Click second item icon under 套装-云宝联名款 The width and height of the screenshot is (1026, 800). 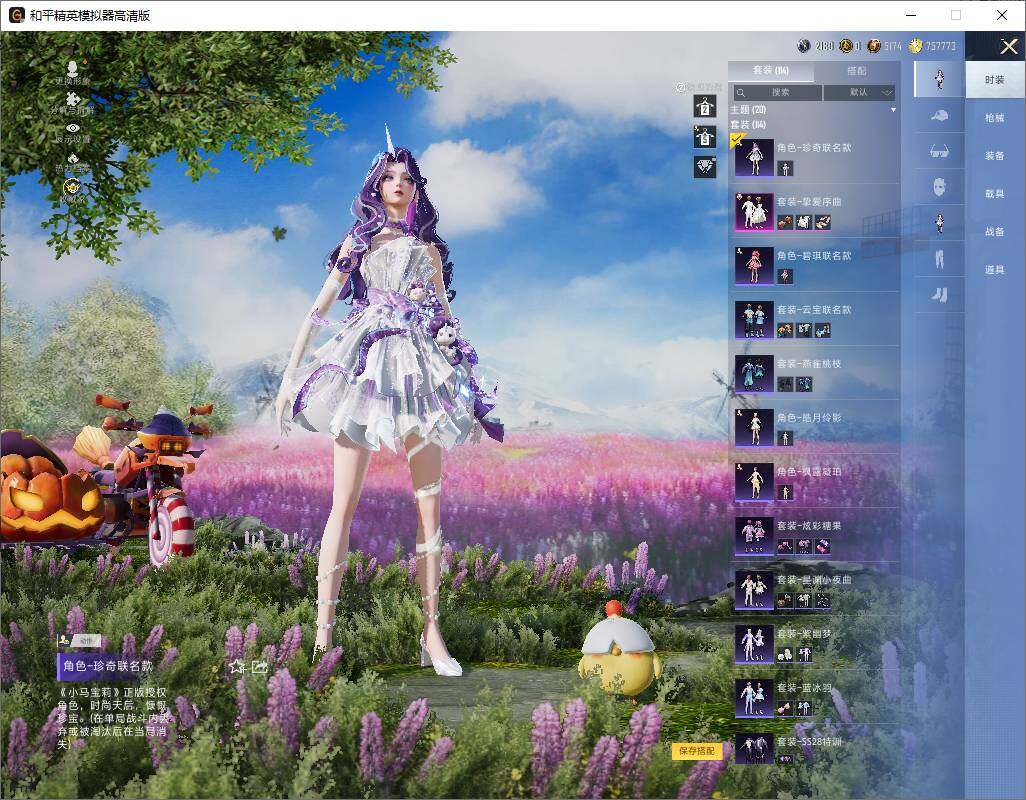click(804, 330)
